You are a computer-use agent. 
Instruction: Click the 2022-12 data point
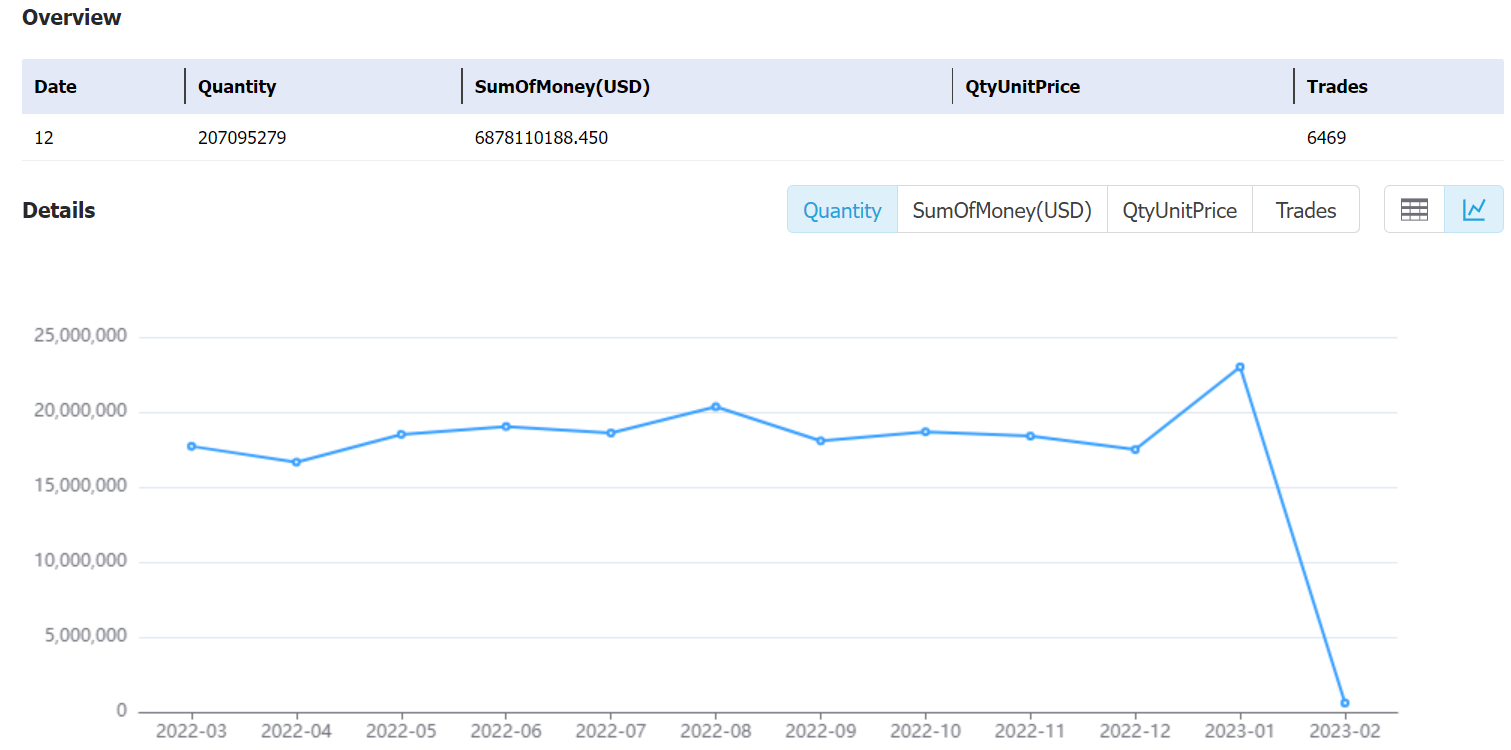1135,449
